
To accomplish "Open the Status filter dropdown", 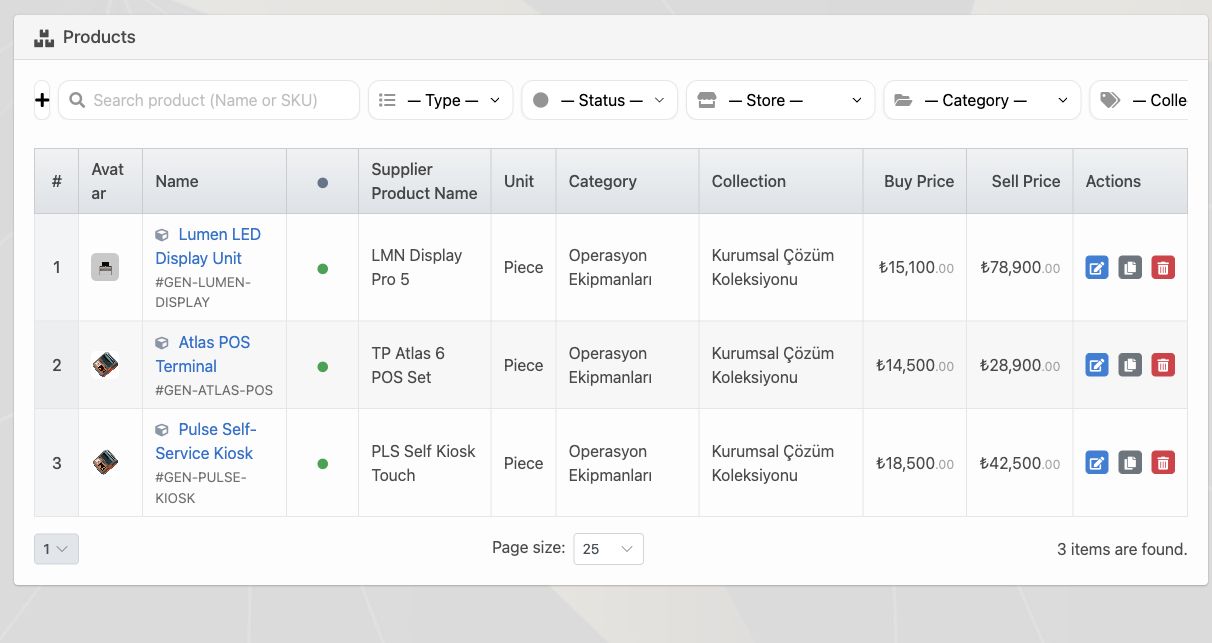I will coord(599,100).
